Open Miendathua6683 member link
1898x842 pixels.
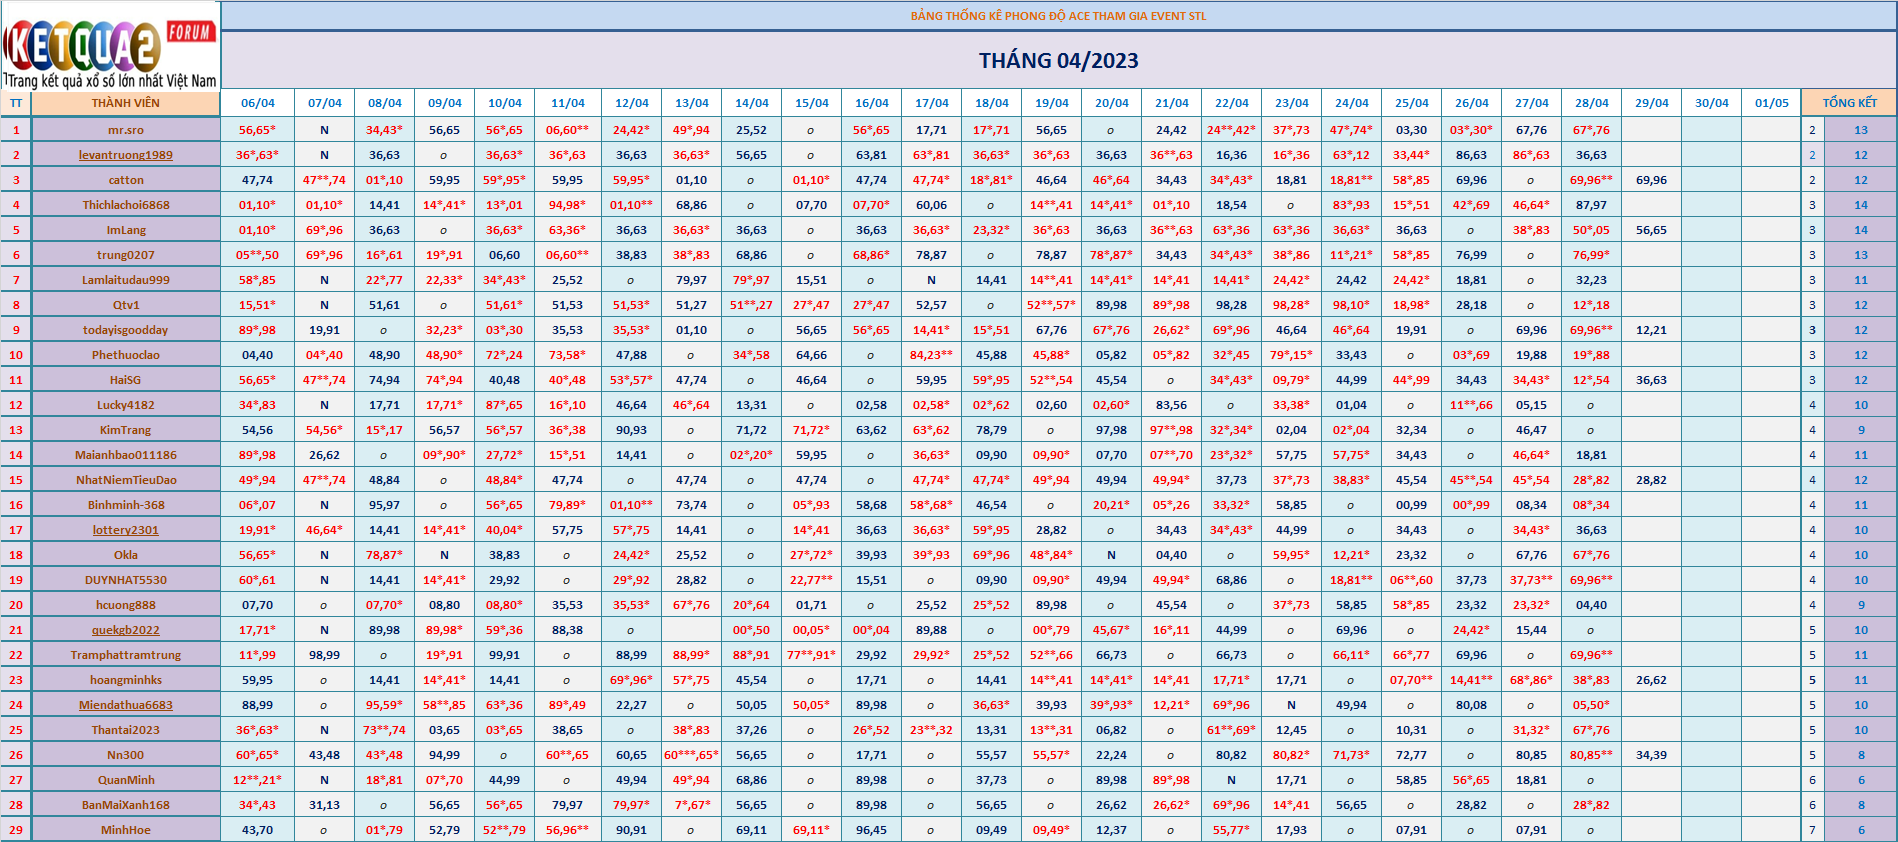click(126, 705)
